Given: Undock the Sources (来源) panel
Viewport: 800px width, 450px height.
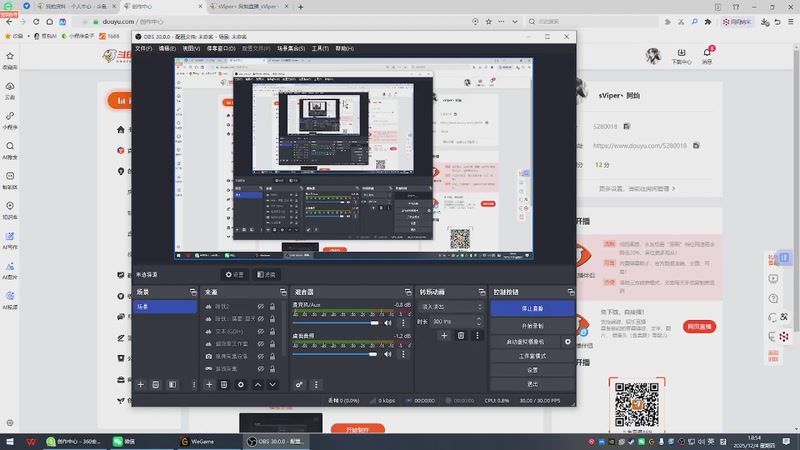Looking at the screenshot, I should coord(283,292).
